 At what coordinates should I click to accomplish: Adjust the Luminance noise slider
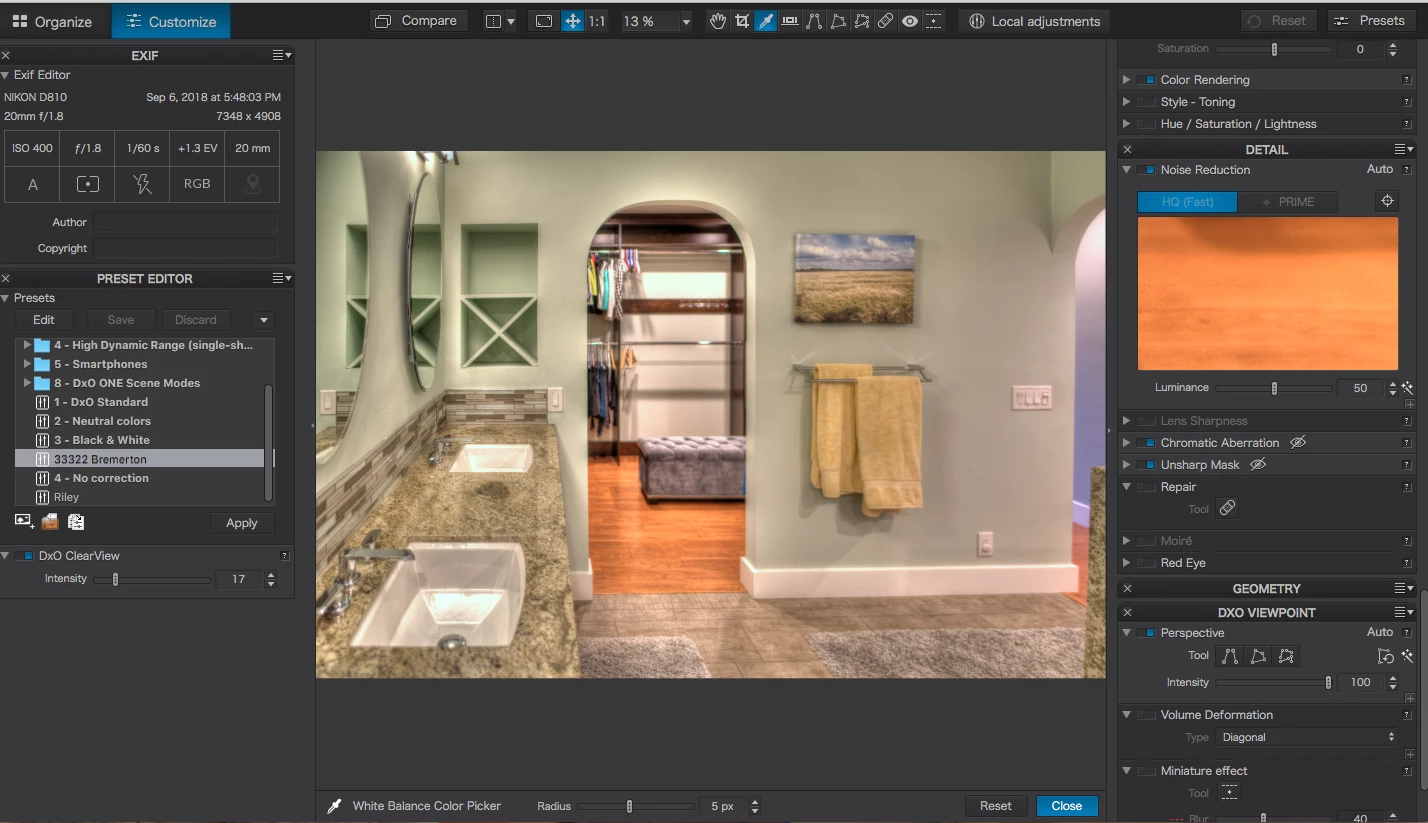[x=1274, y=388]
